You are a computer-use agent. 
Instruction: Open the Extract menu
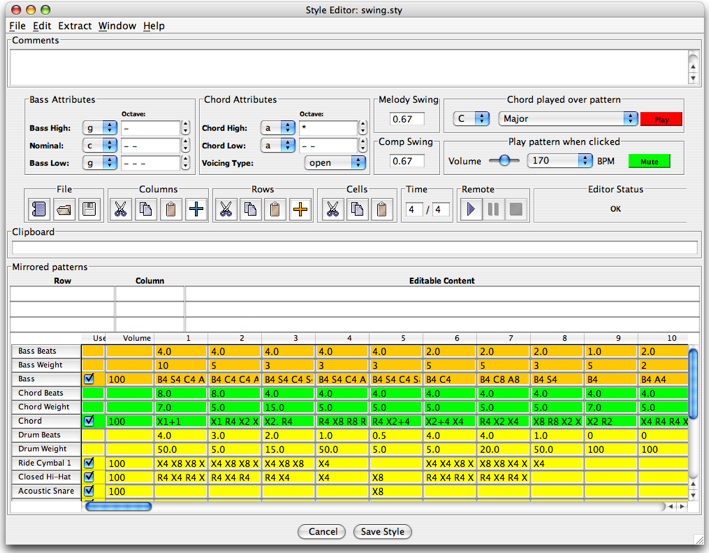pos(74,25)
